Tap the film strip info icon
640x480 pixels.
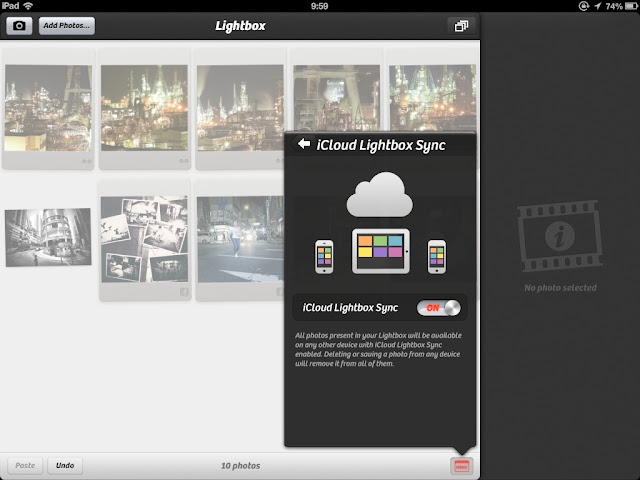(x=560, y=236)
